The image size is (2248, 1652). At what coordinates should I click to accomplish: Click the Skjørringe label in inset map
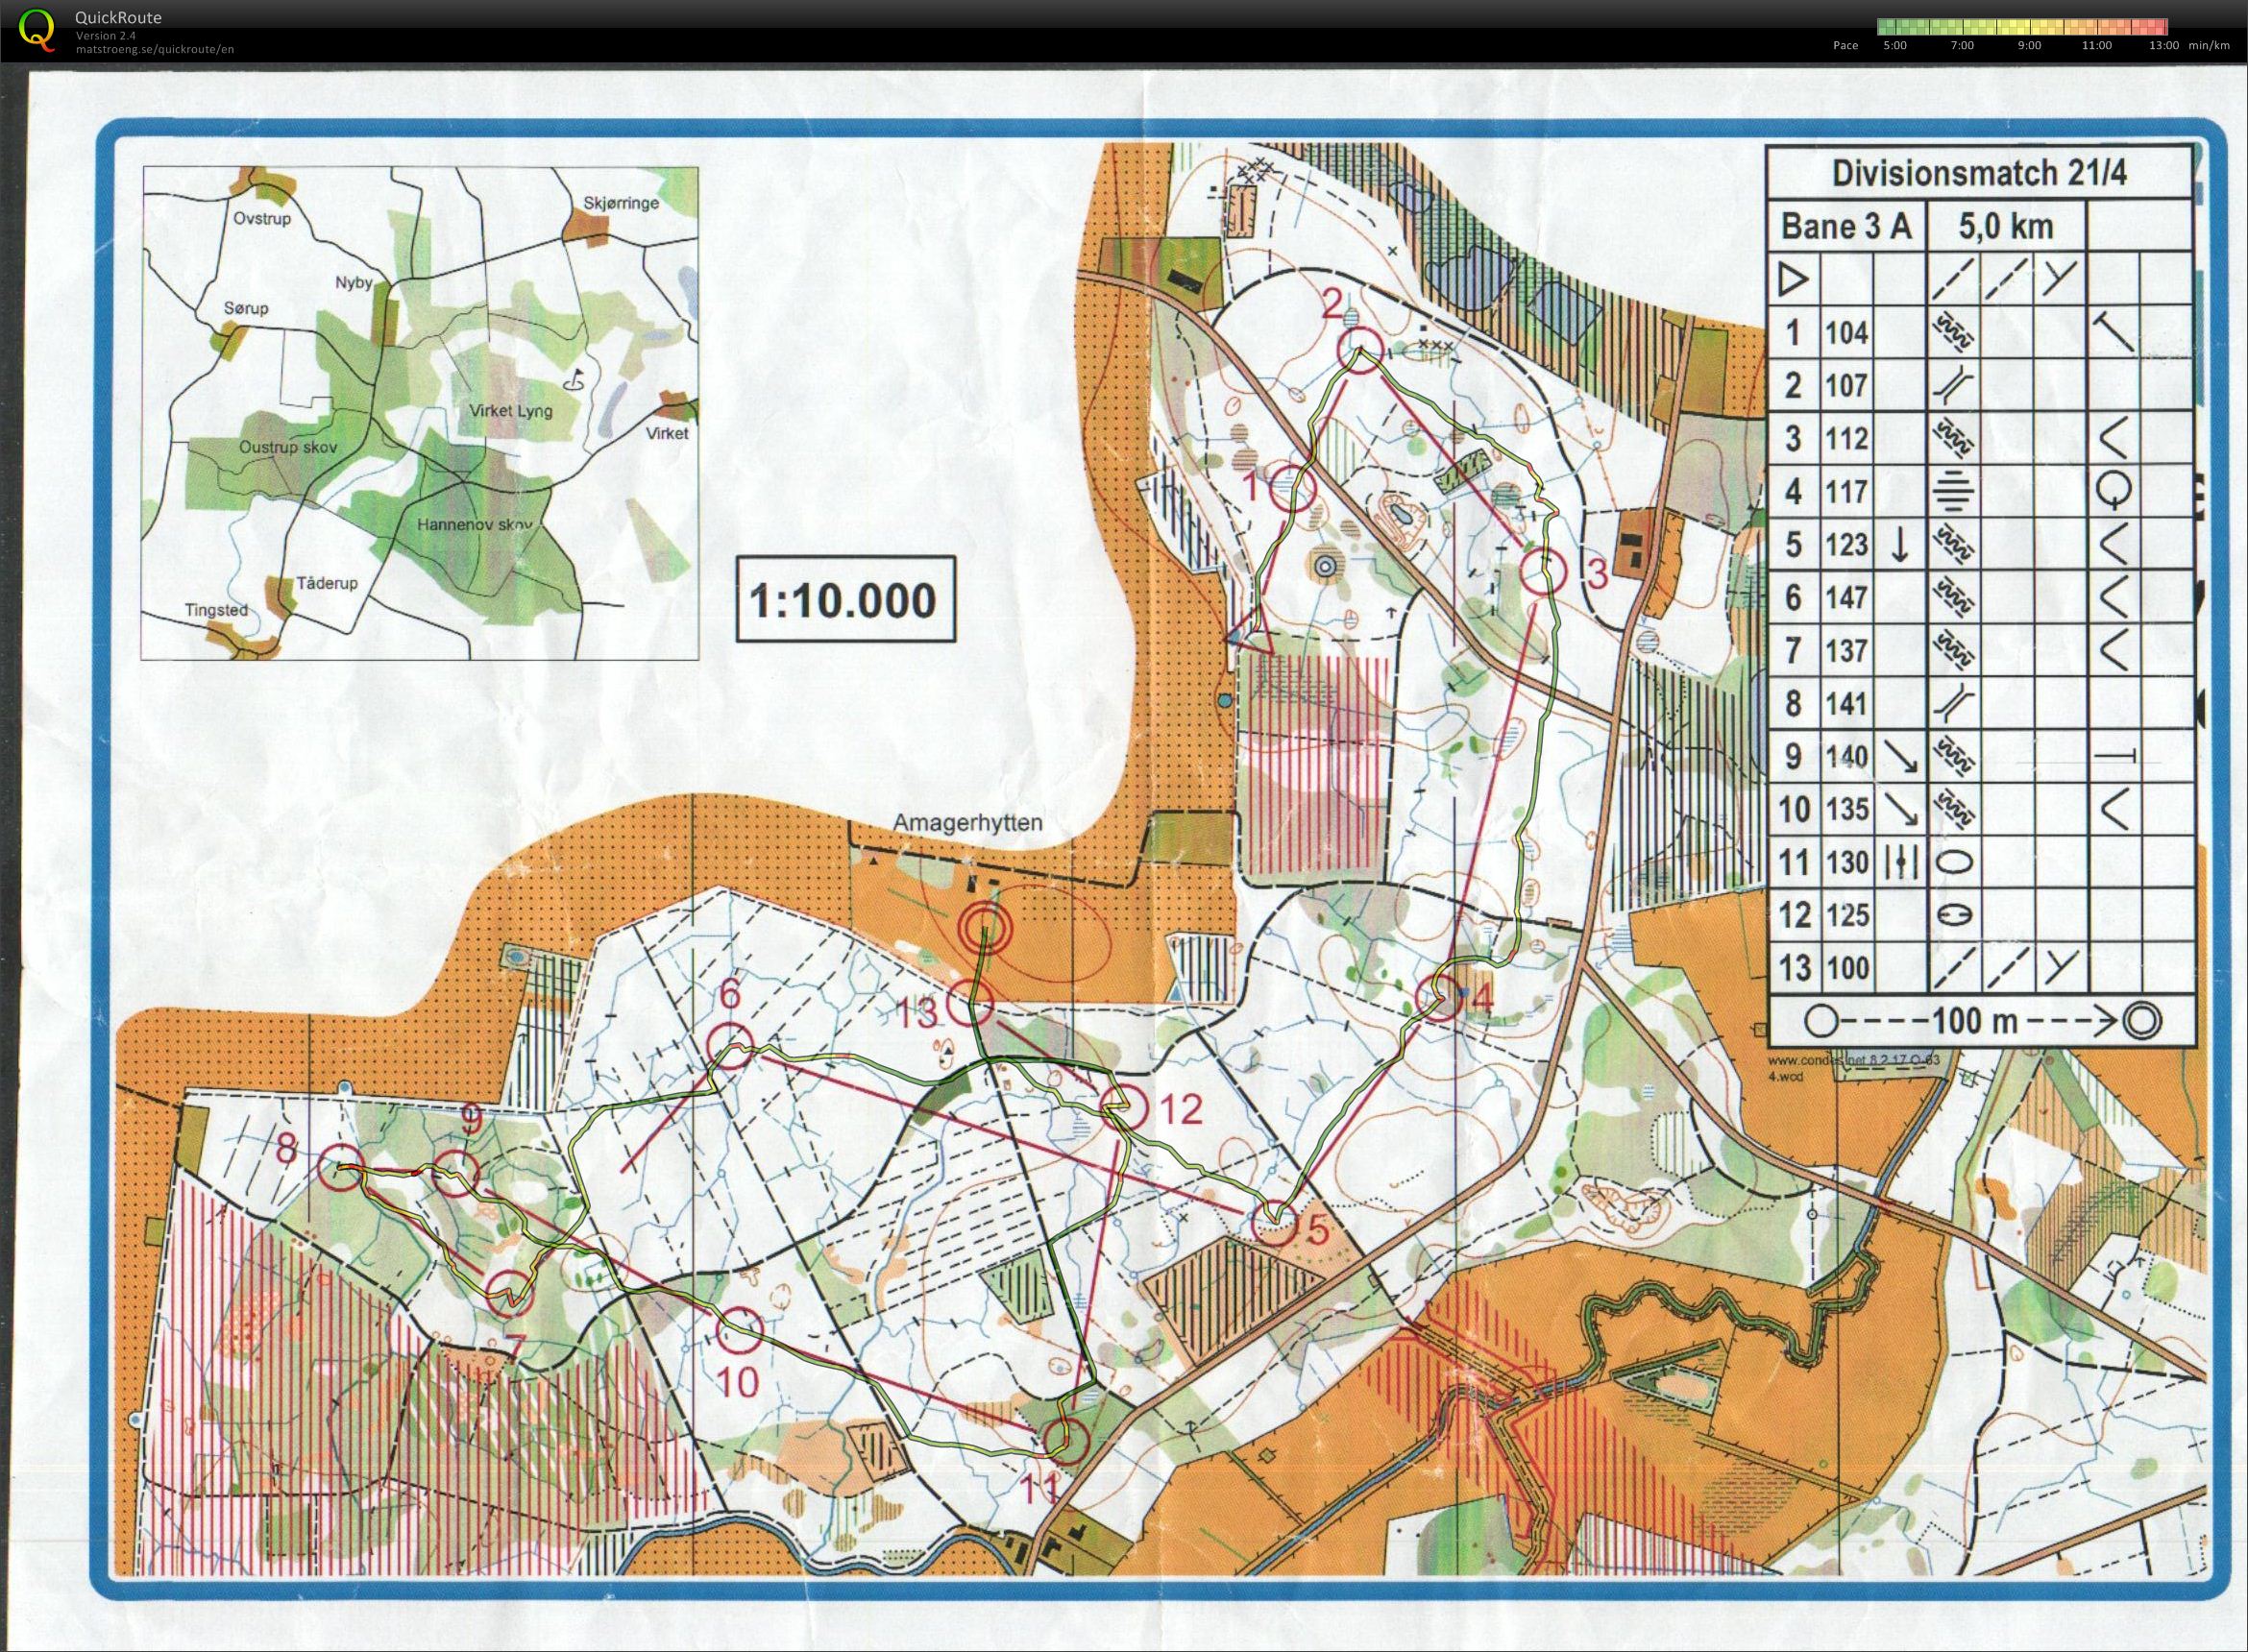[x=621, y=203]
